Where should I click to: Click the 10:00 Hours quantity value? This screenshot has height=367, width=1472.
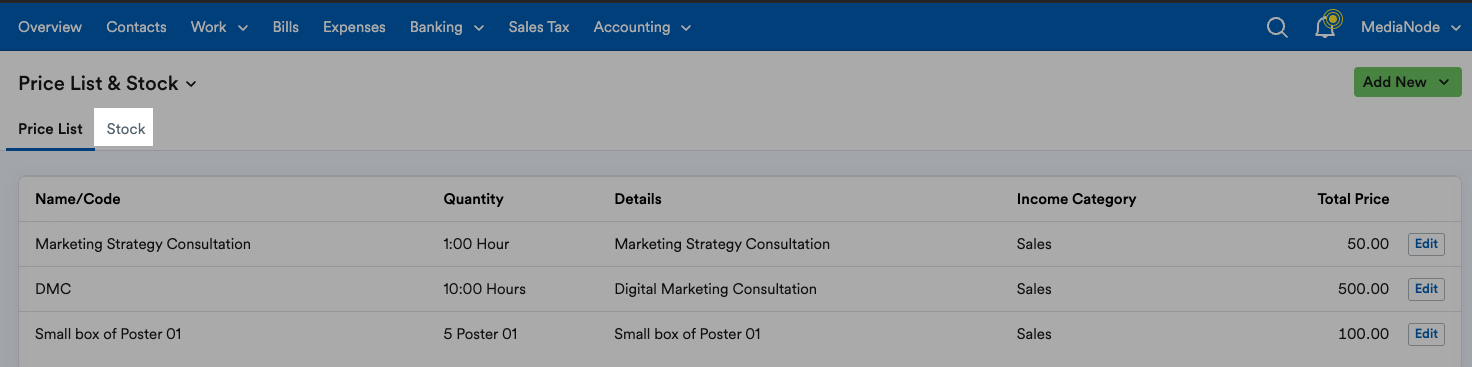pos(484,289)
